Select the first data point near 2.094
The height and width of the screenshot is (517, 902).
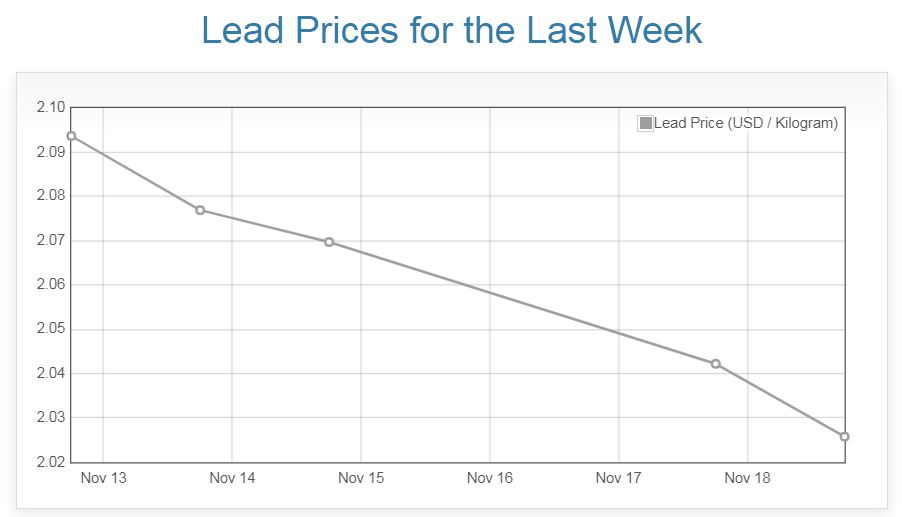point(71,136)
